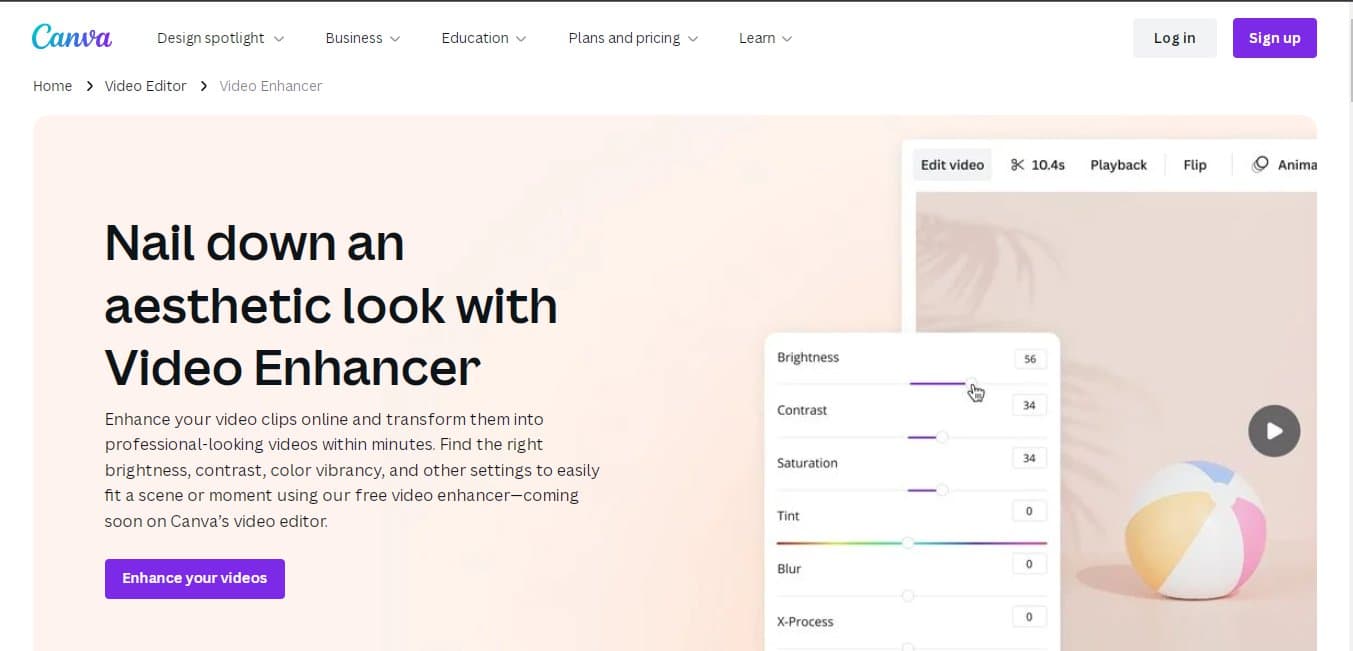Click the Blur slider handle
The height and width of the screenshot is (651, 1353).
908,596
